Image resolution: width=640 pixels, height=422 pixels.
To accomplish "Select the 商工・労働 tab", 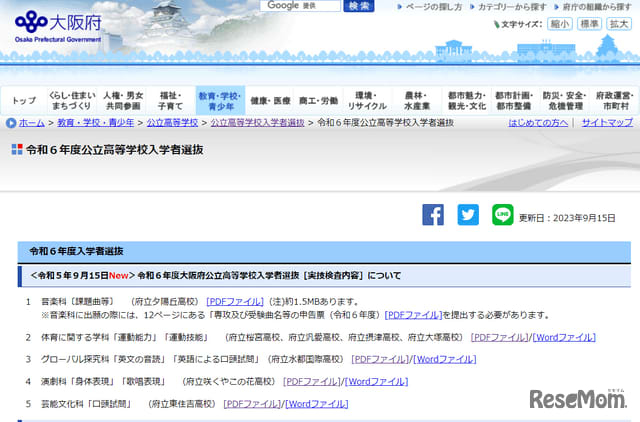I will point(318,100).
